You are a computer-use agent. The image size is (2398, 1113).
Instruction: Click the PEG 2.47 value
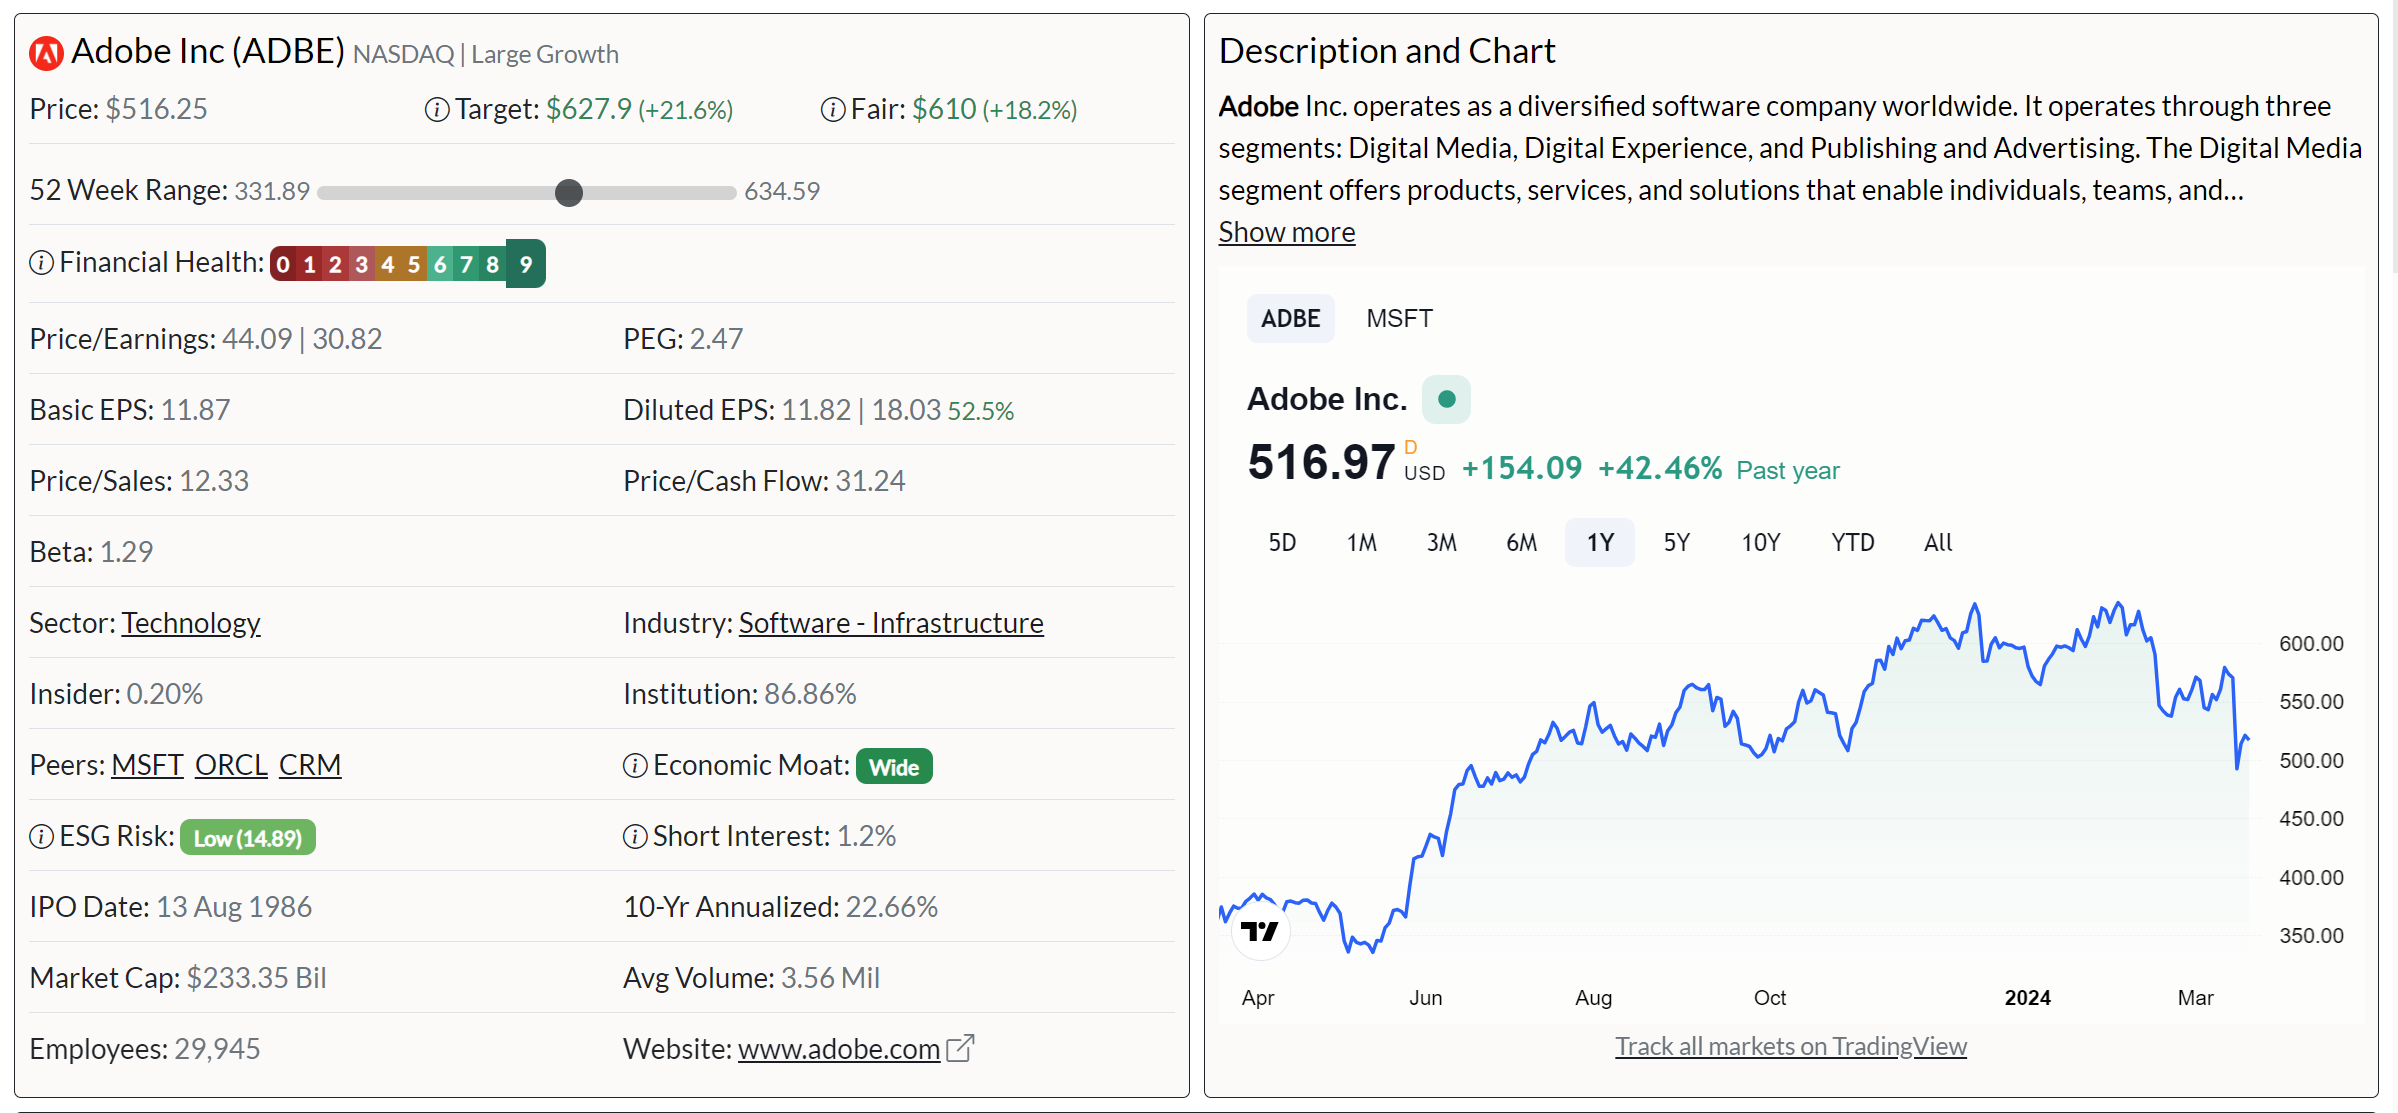717,339
